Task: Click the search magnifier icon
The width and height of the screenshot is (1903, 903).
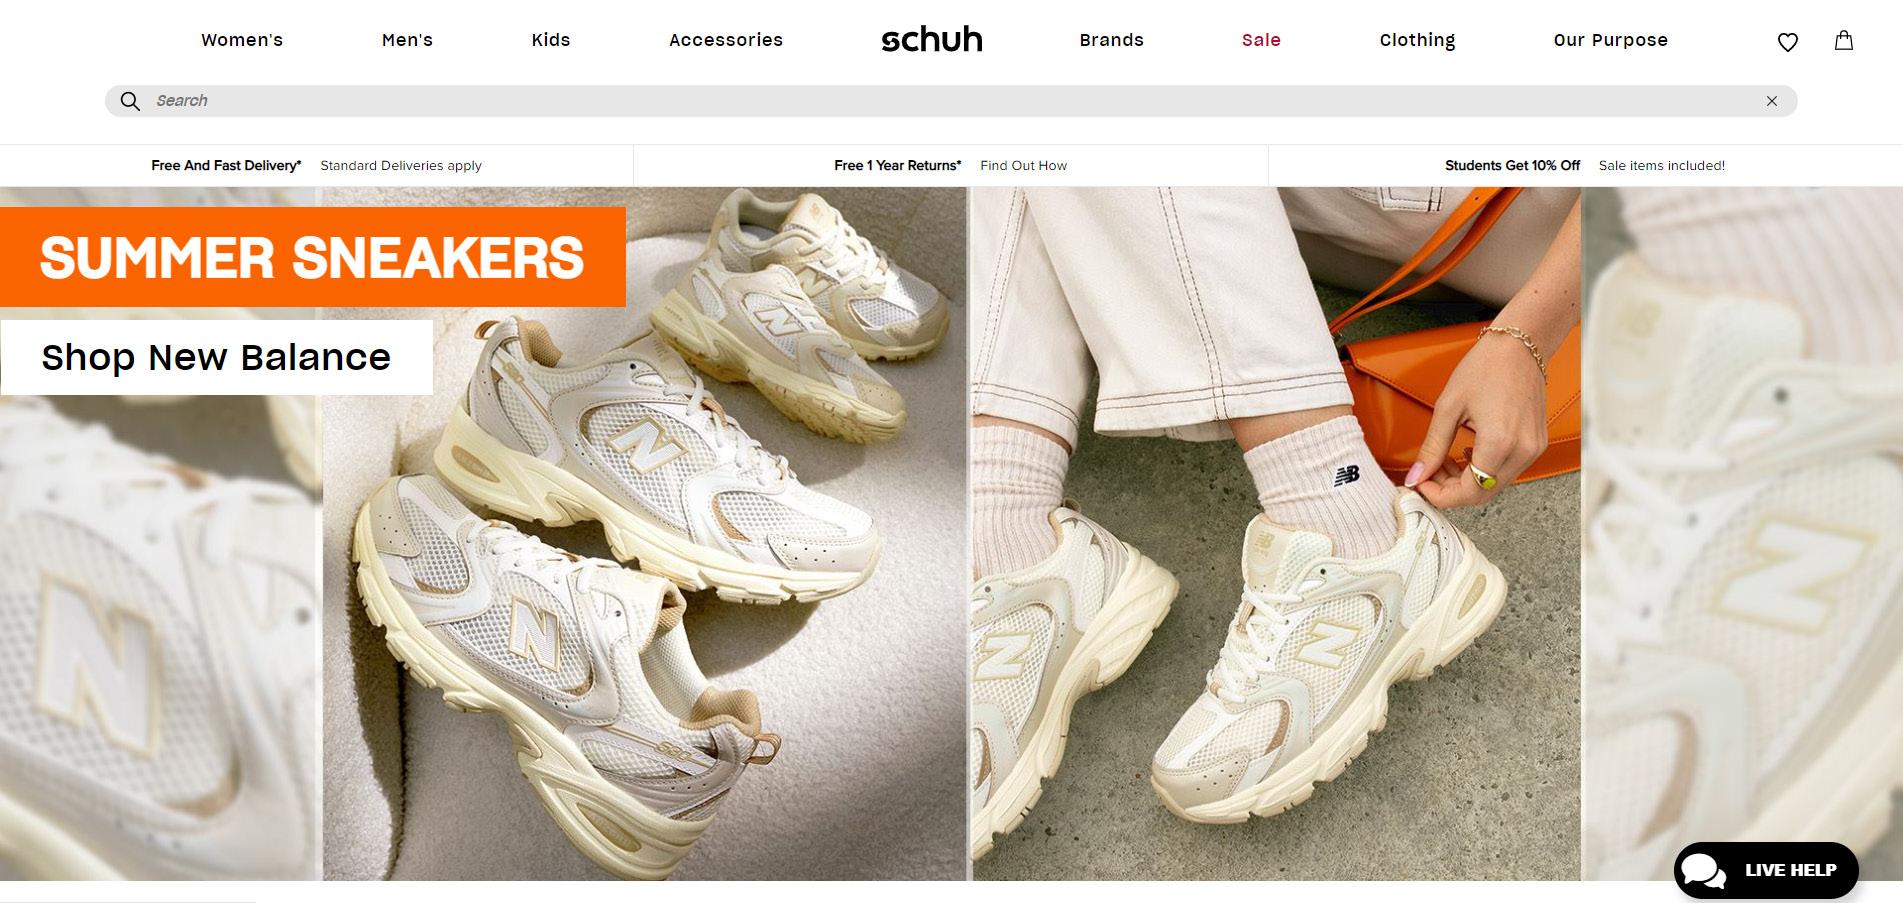Action: (130, 101)
